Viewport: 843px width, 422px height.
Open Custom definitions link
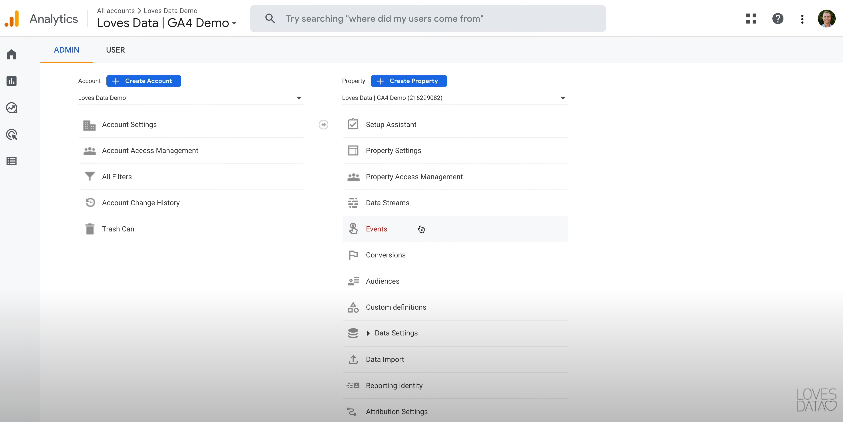(x=396, y=307)
